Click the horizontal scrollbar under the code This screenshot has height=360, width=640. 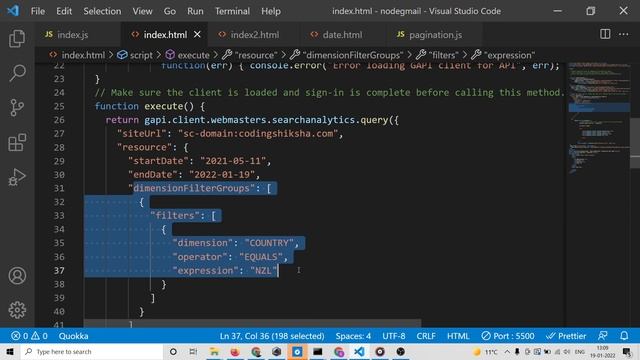tap(252, 324)
